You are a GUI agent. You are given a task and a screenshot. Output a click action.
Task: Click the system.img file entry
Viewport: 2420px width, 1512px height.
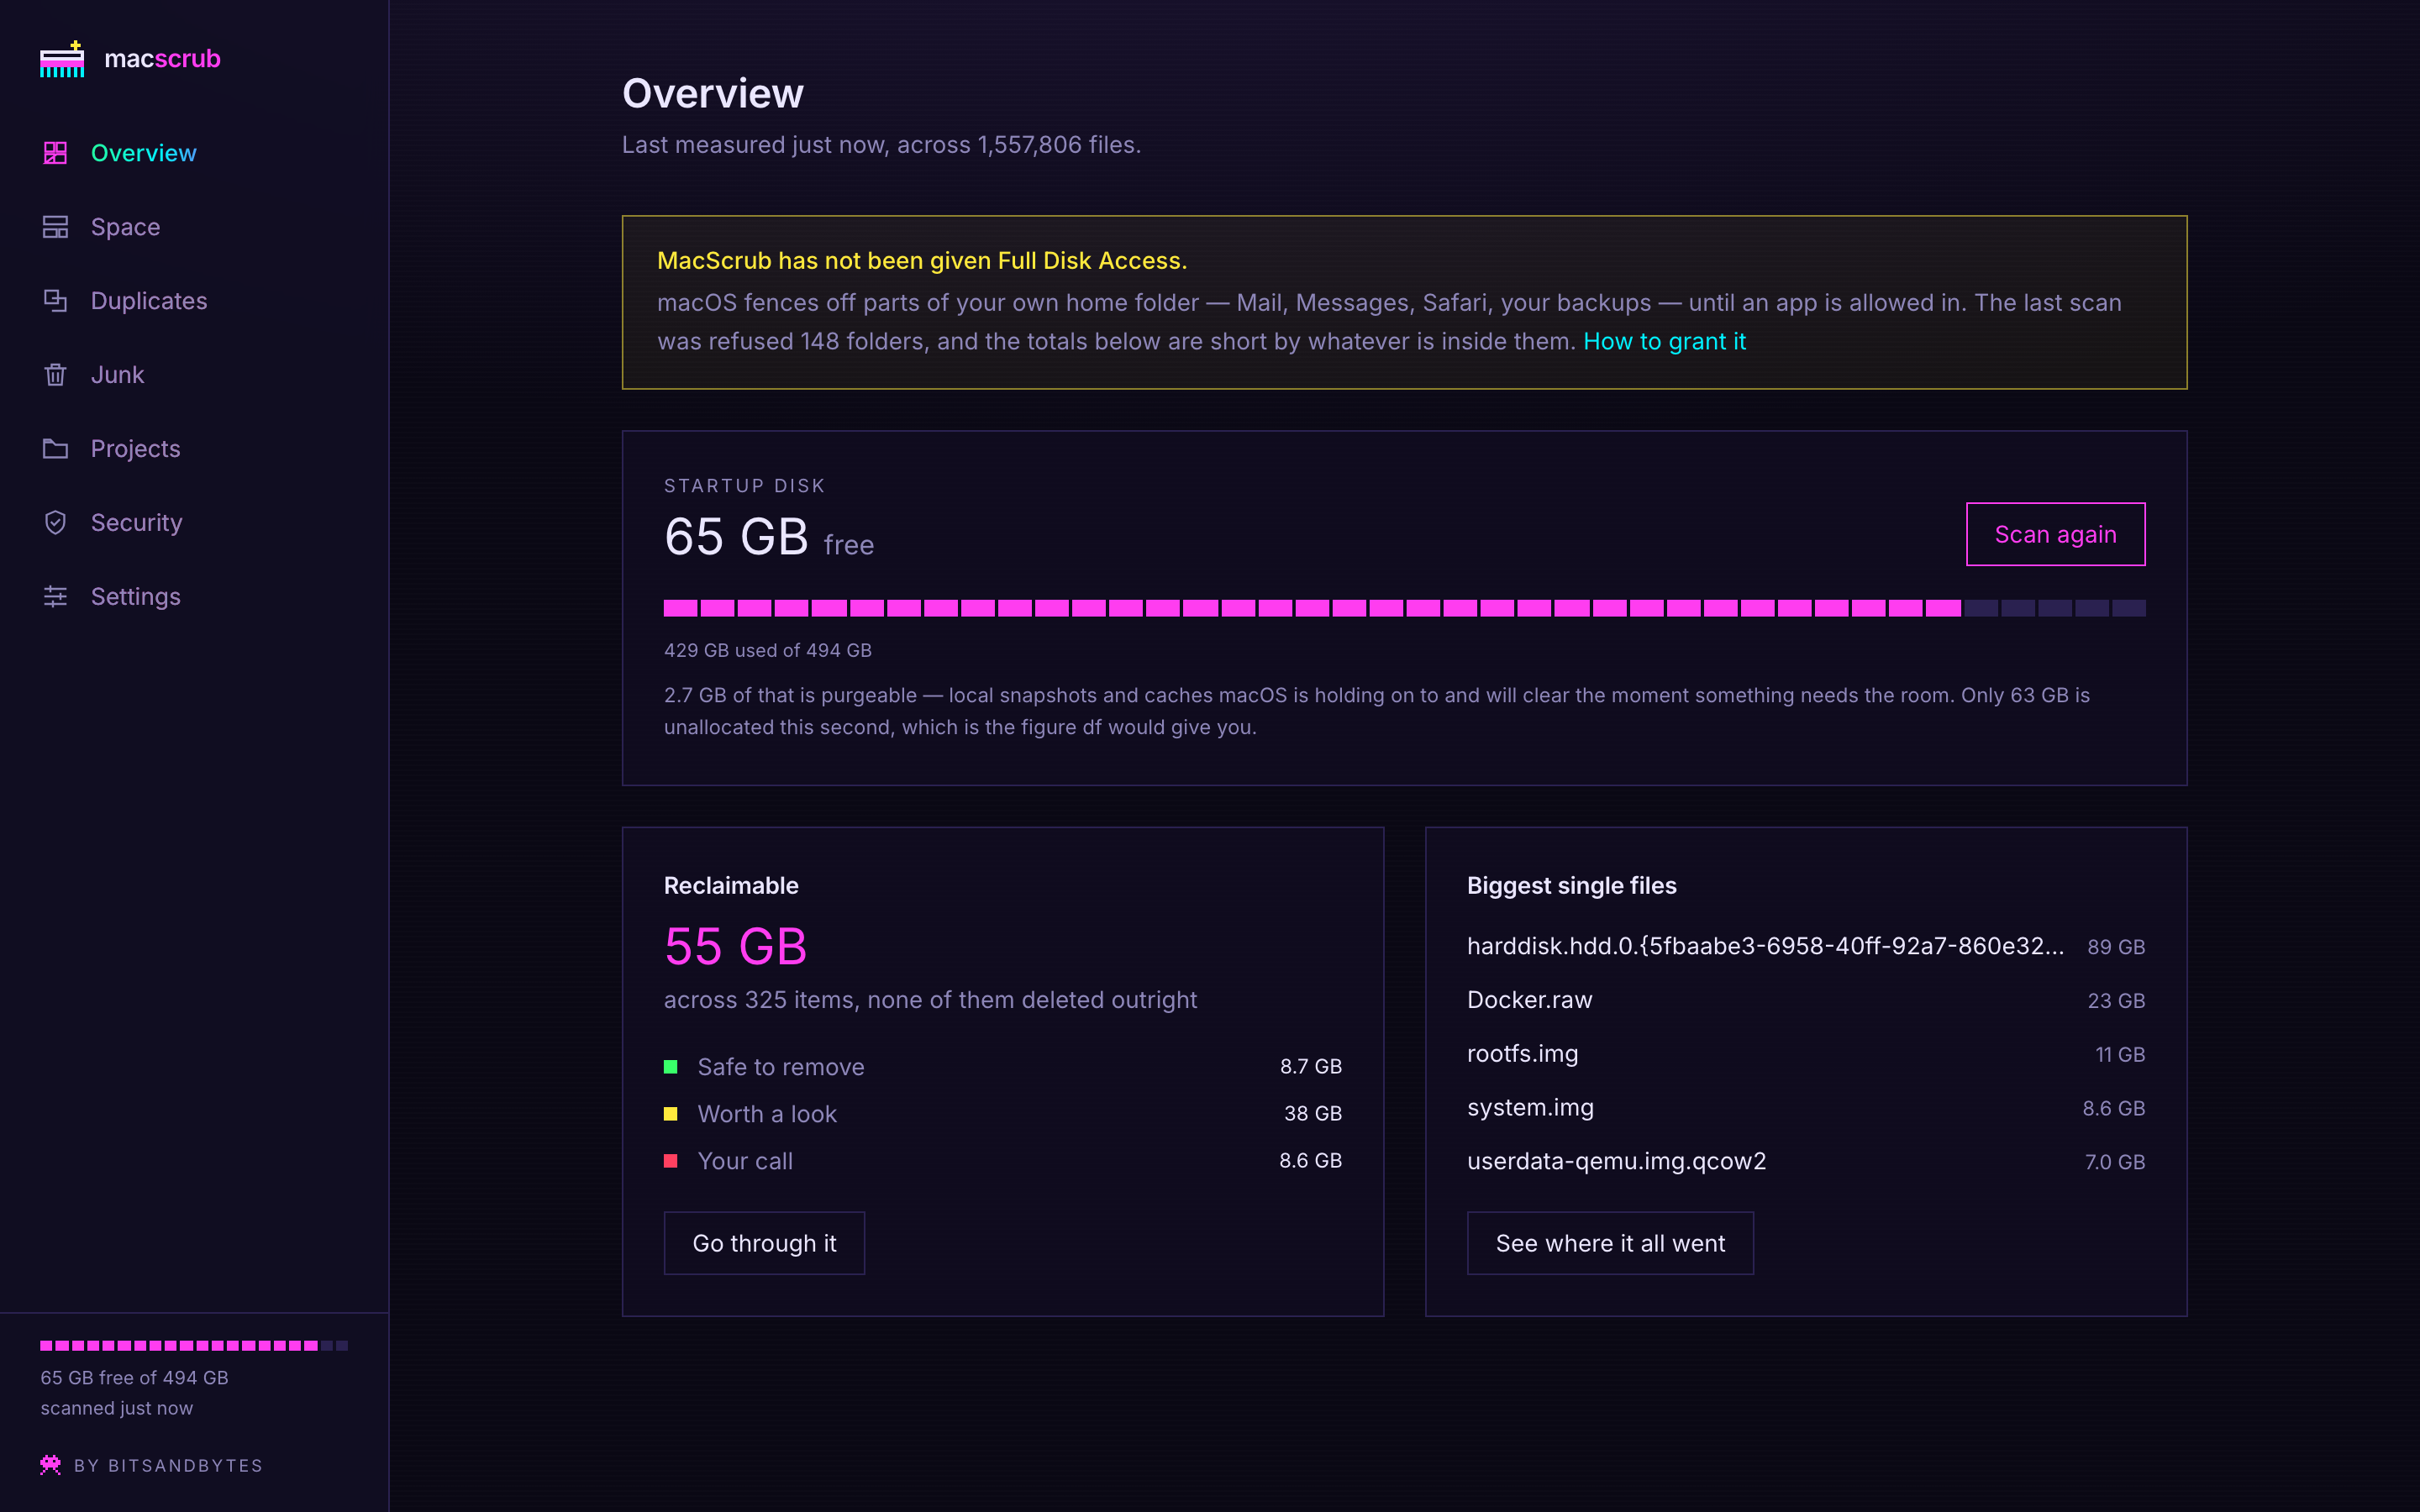(1530, 1108)
